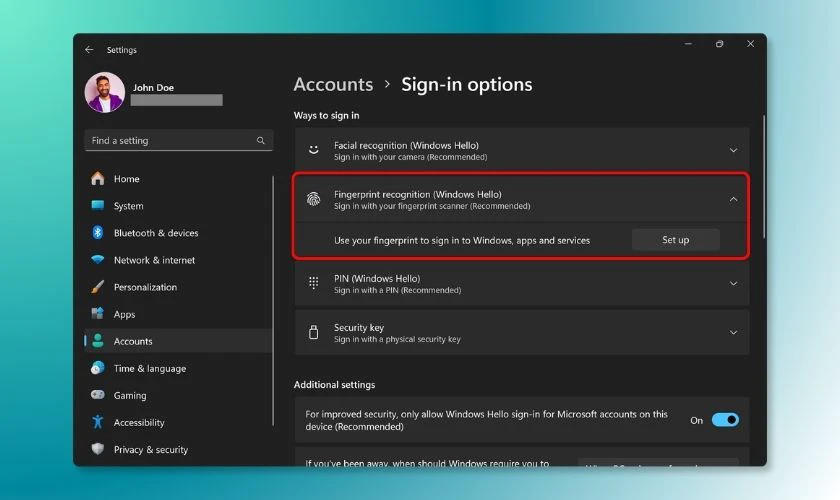Click the search magnifier icon

261,140
